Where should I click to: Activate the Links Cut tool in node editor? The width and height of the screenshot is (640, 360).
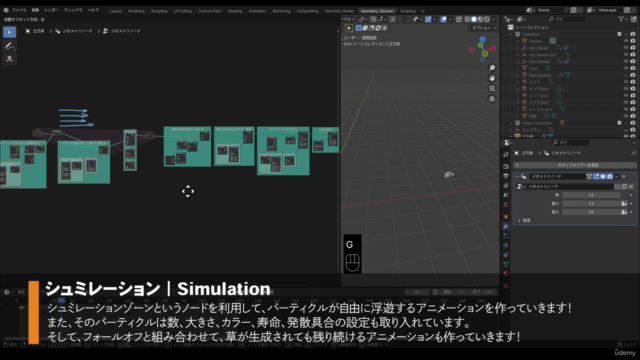point(9,59)
